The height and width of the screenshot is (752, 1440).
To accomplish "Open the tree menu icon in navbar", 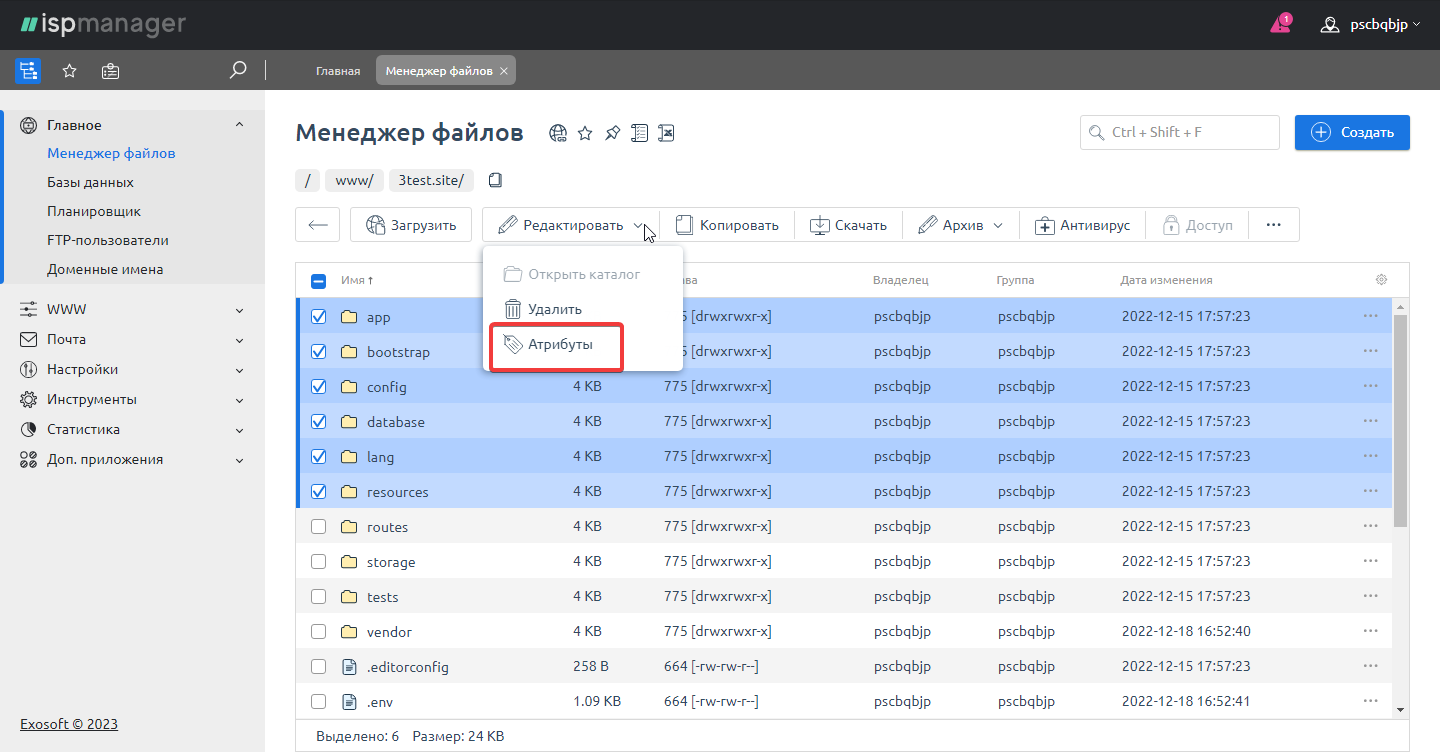I will pyautogui.click(x=28, y=70).
